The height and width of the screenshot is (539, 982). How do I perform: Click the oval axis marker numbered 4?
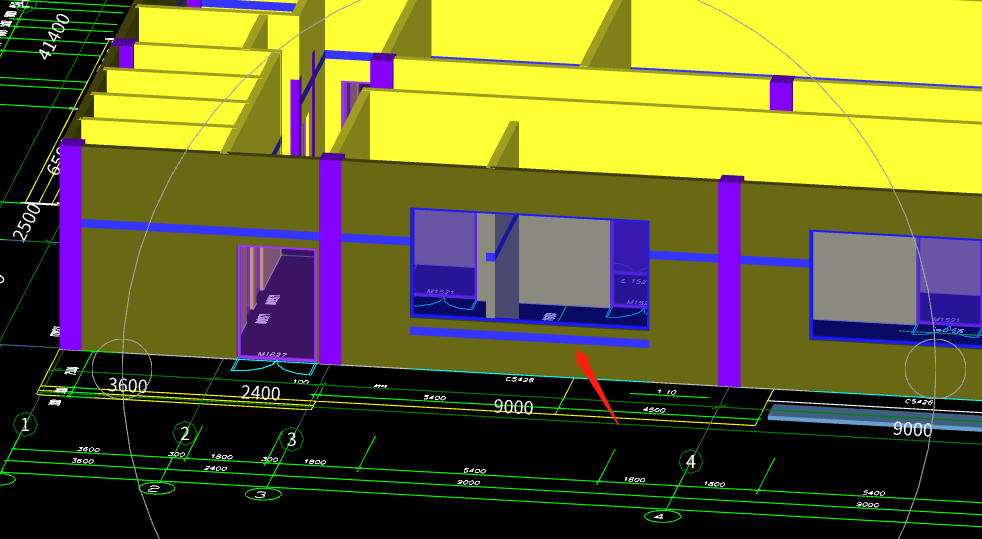click(663, 516)
